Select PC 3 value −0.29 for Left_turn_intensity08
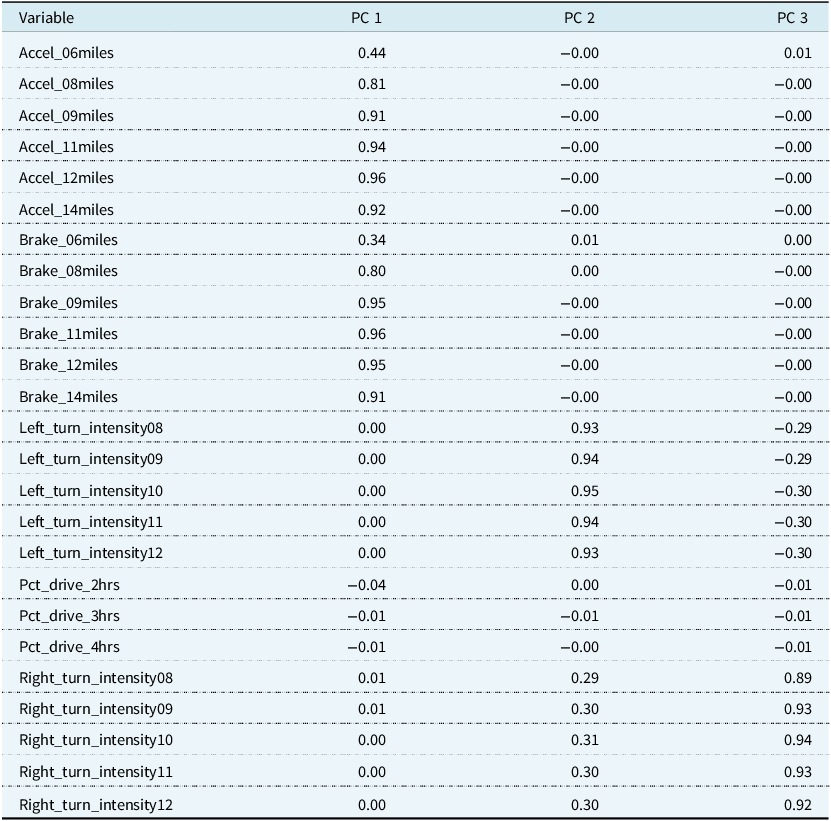Screen dimensions: 831x821 click(793, 428)
